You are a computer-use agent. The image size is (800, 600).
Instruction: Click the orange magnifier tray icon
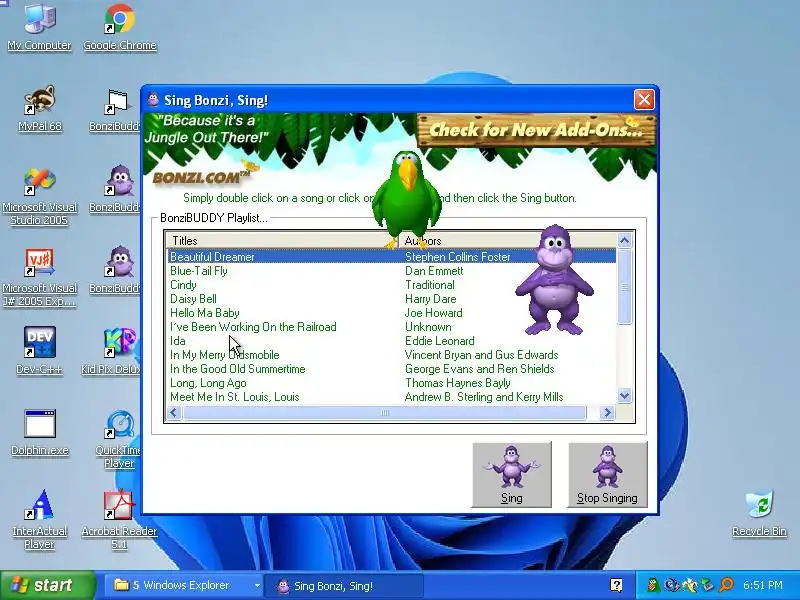[726, 585]
